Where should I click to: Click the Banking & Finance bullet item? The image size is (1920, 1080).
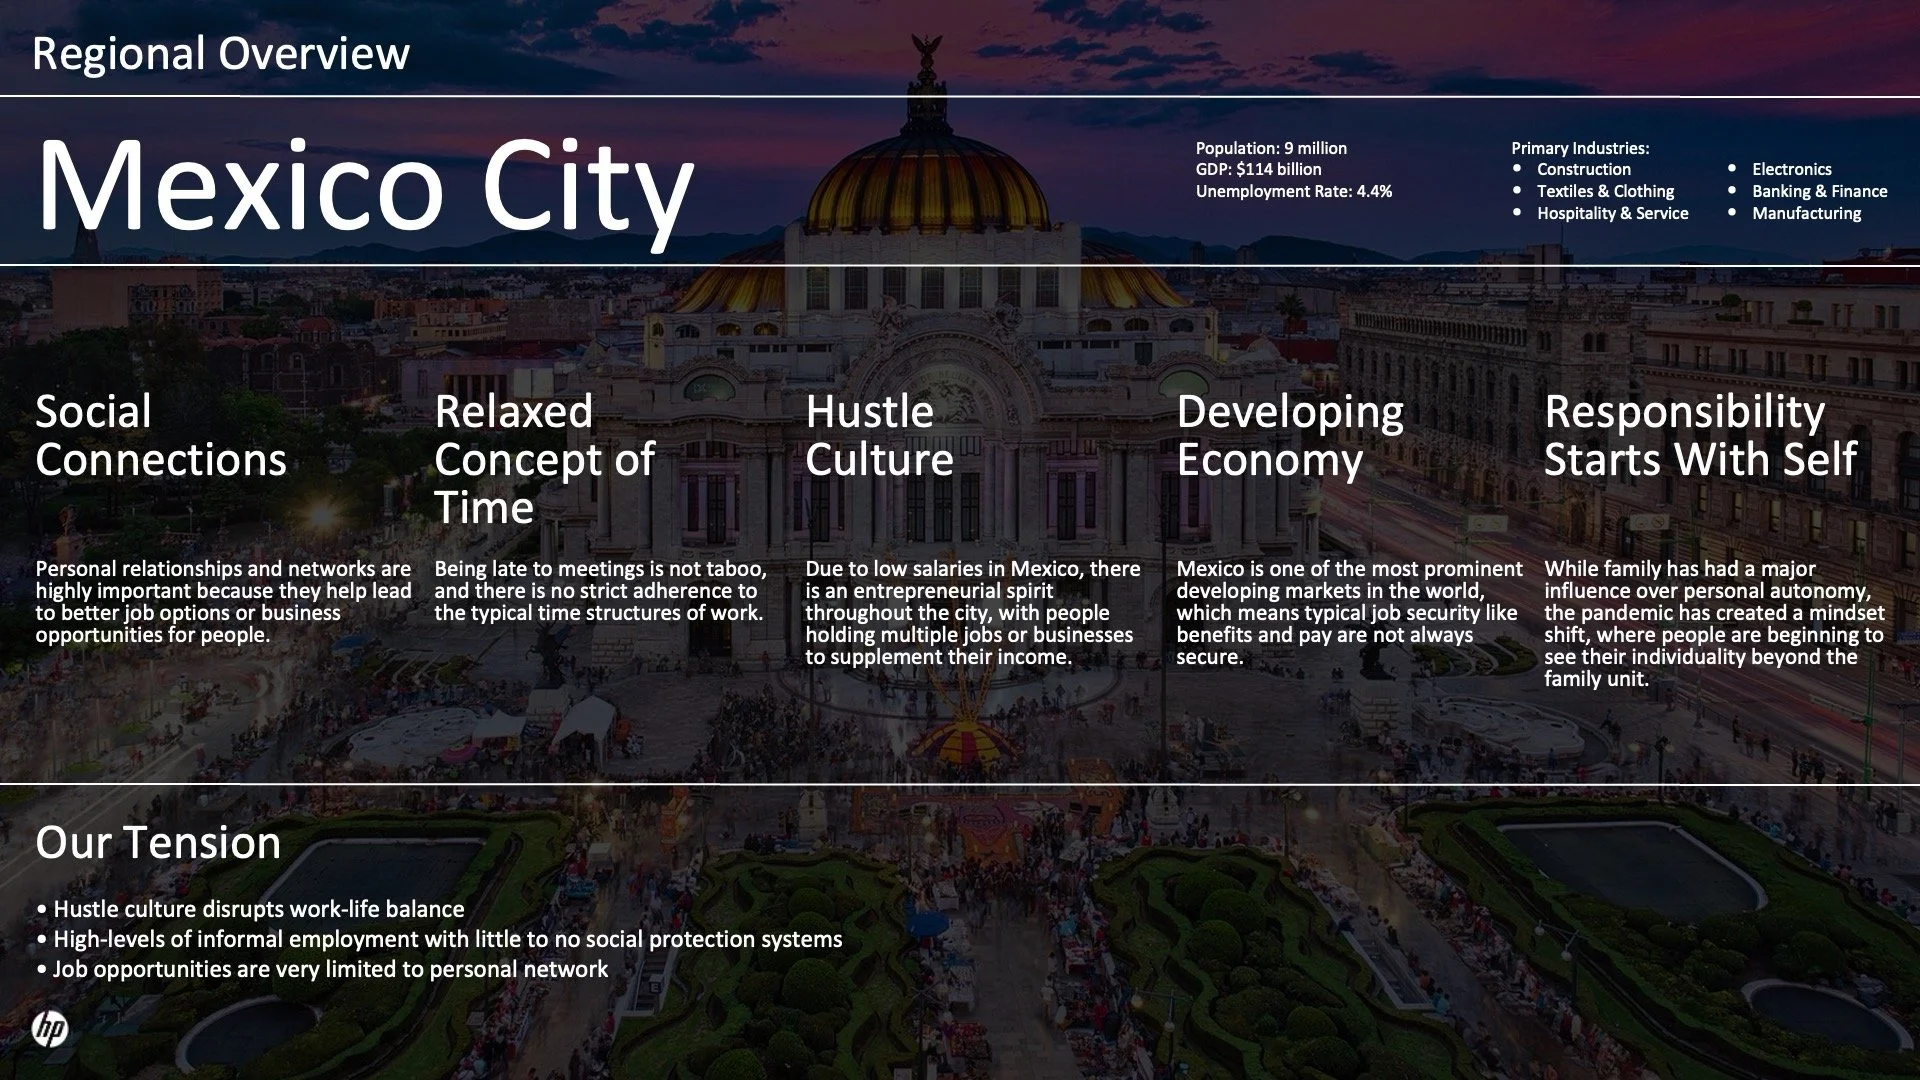click(x=1819, y=192)
